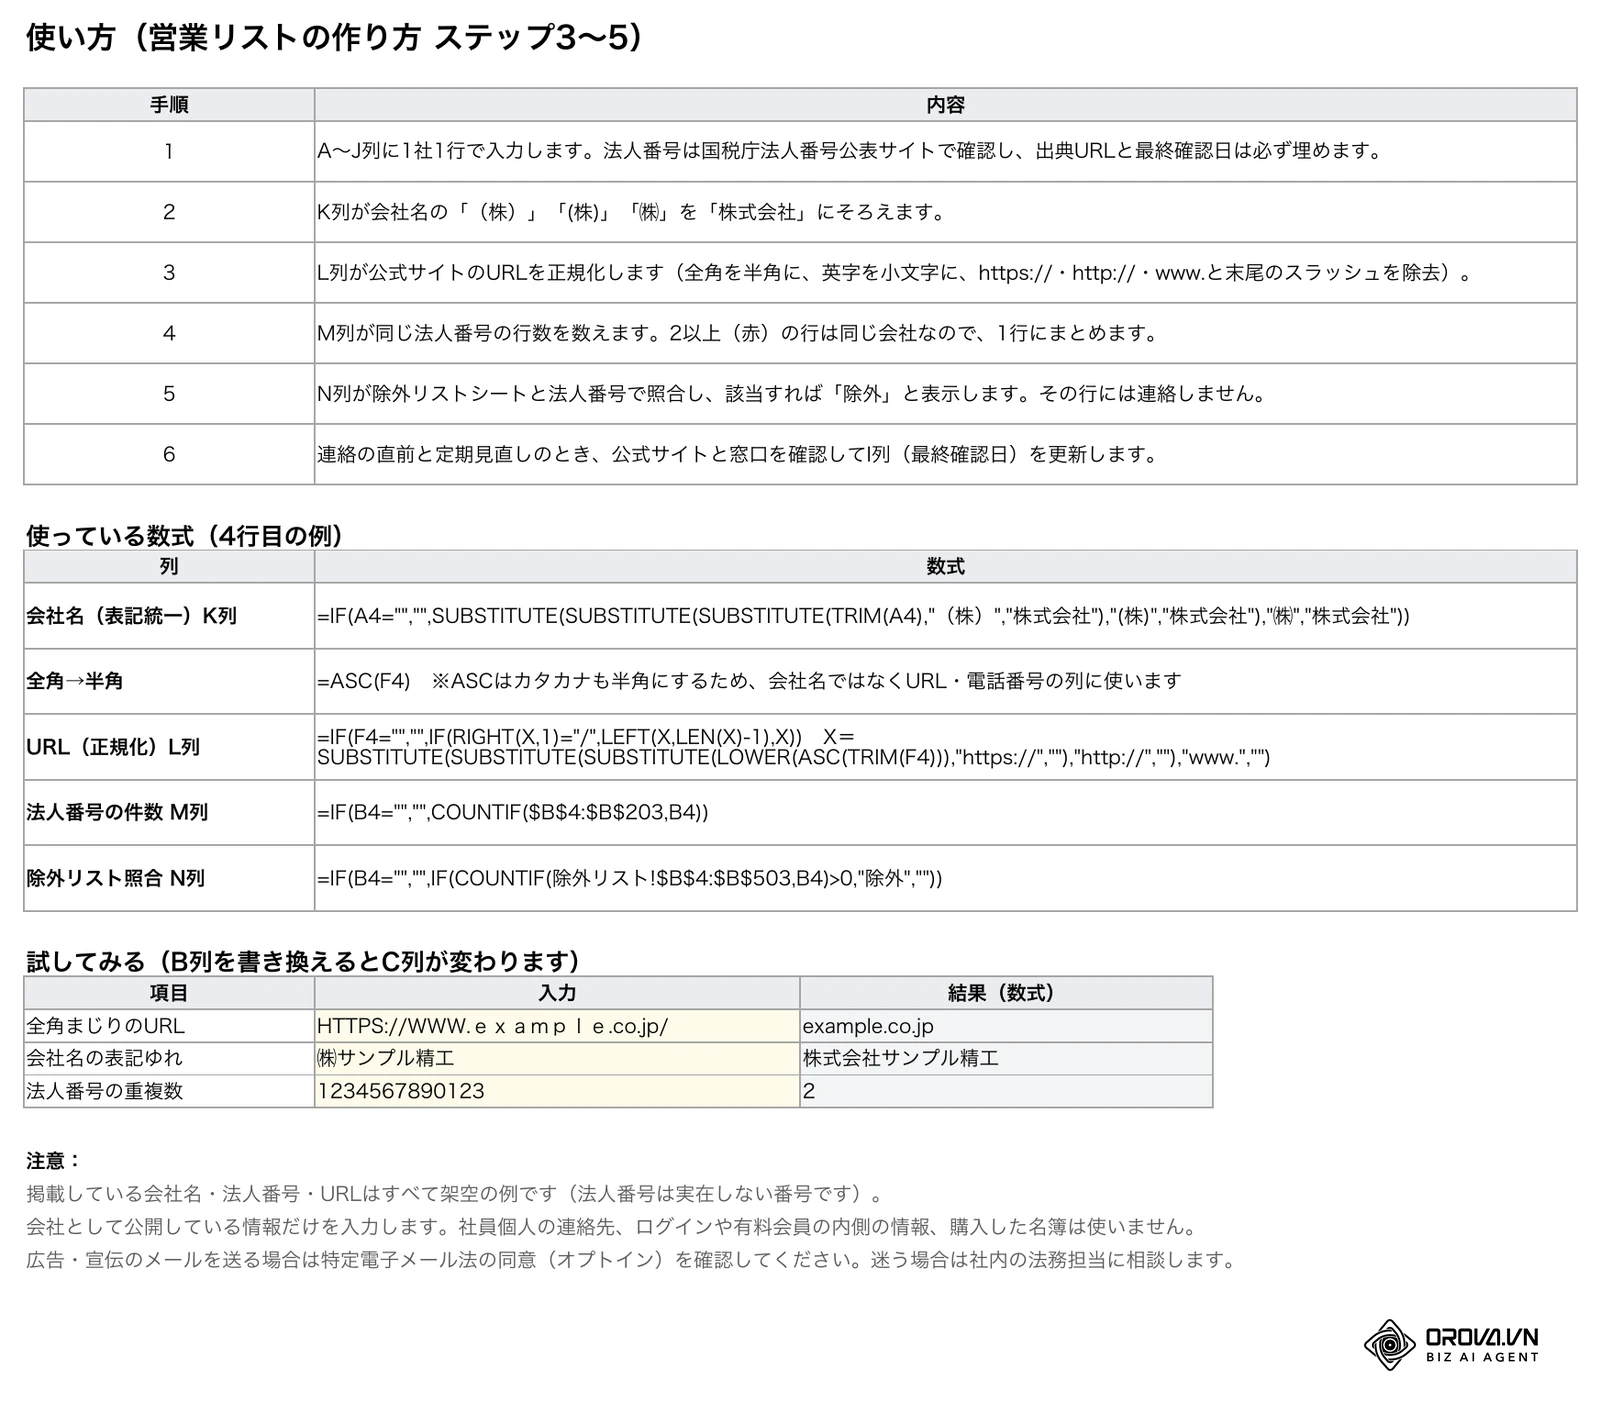
Task: Click the '項目' column header
Action: [169, 993]
